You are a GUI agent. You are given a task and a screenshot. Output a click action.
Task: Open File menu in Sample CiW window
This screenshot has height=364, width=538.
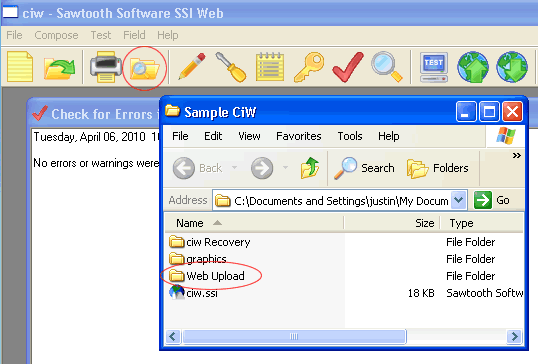coord(180,136)
